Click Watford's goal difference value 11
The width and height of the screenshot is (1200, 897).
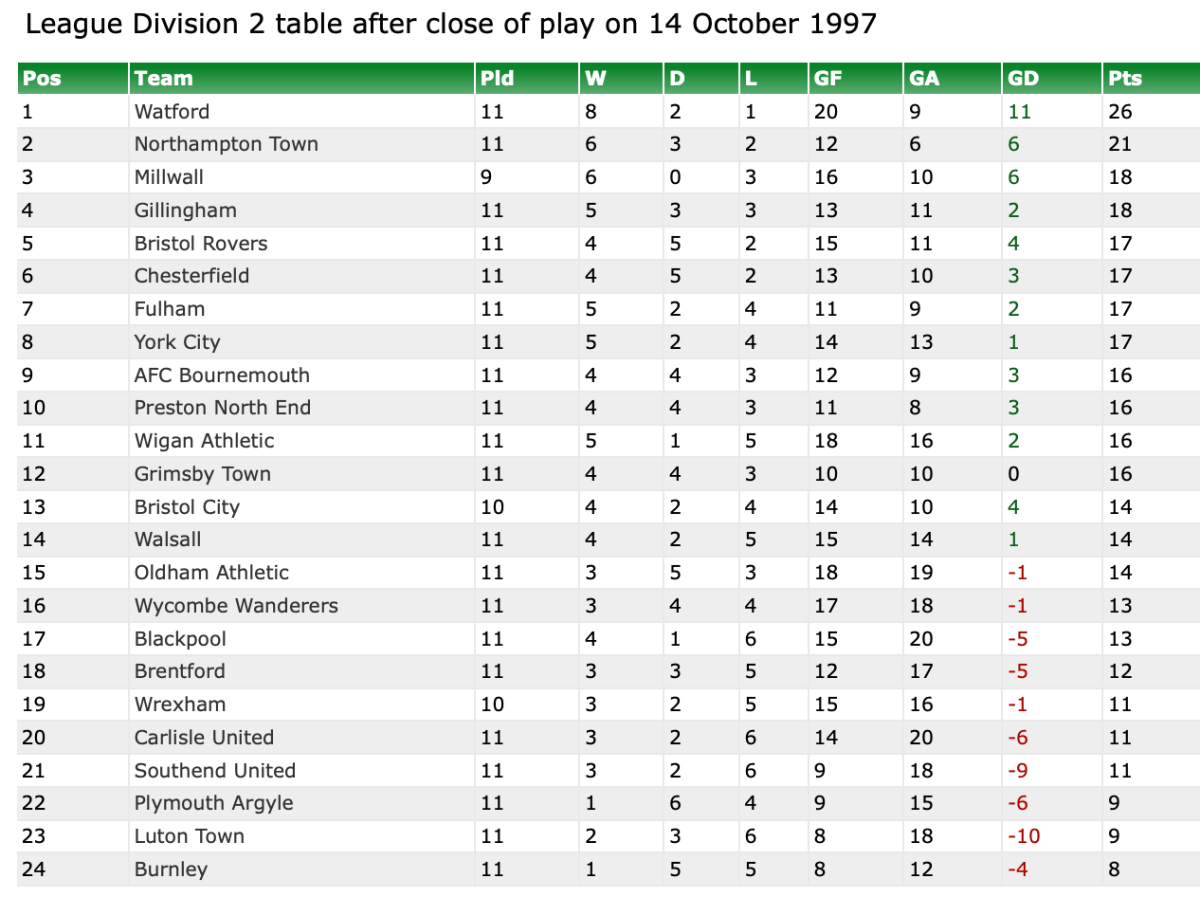1019,111
